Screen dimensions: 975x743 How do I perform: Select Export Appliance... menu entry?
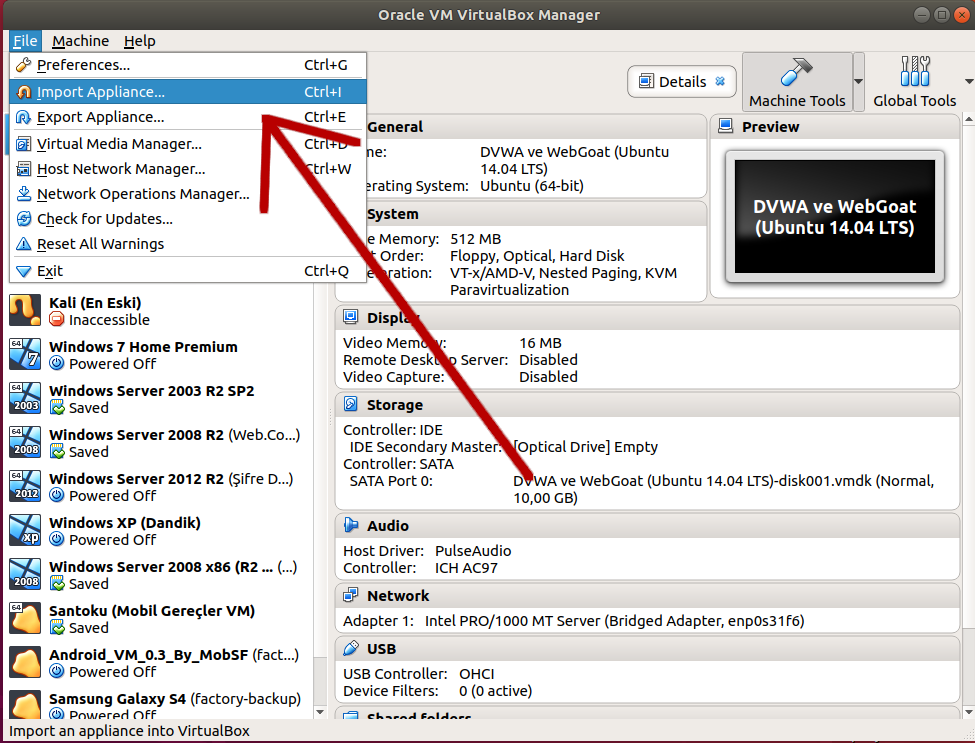pos(188,117)
